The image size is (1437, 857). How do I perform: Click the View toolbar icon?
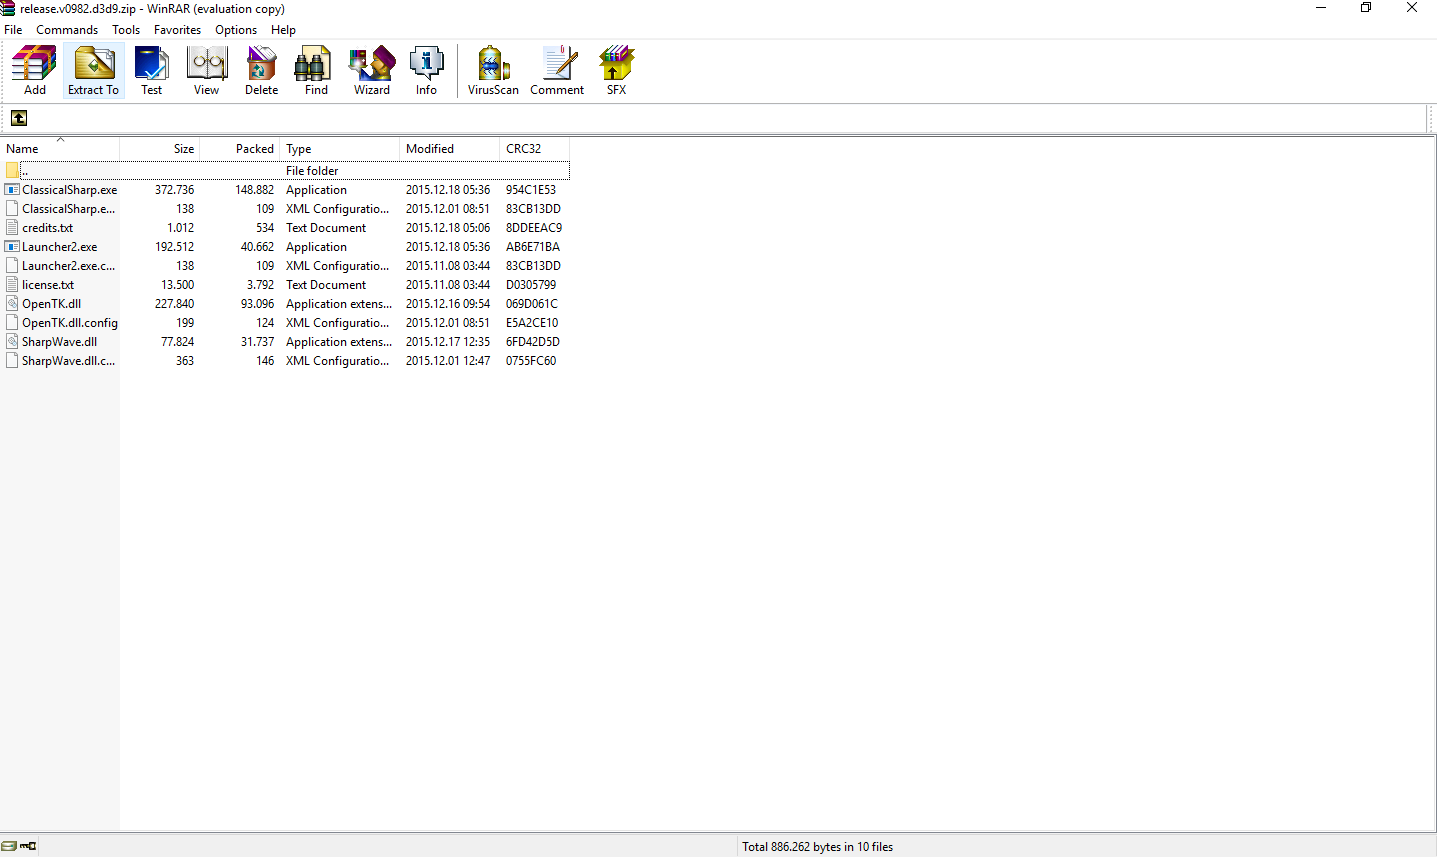pyautogui.click(x=206, y=70)
